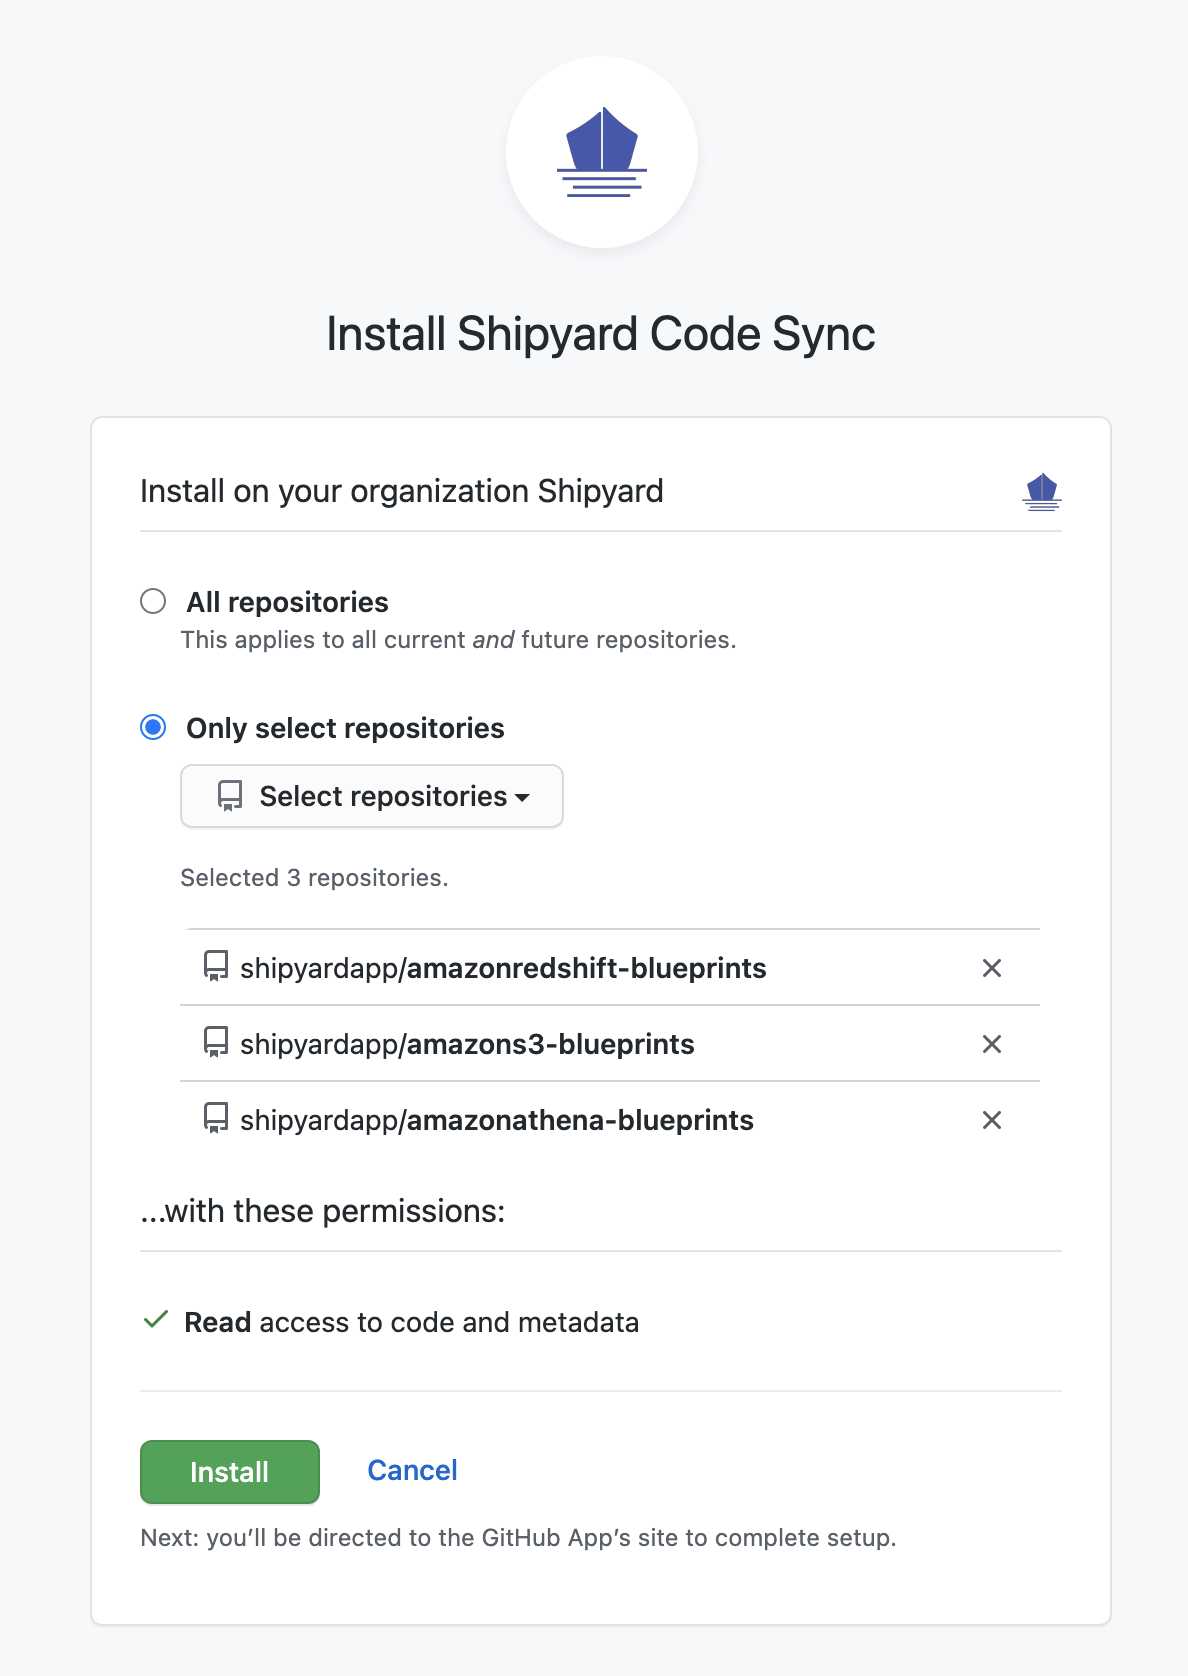Remove amazonredshift-blueprints from selection
1188x1676 pixels.
point(992,968)
